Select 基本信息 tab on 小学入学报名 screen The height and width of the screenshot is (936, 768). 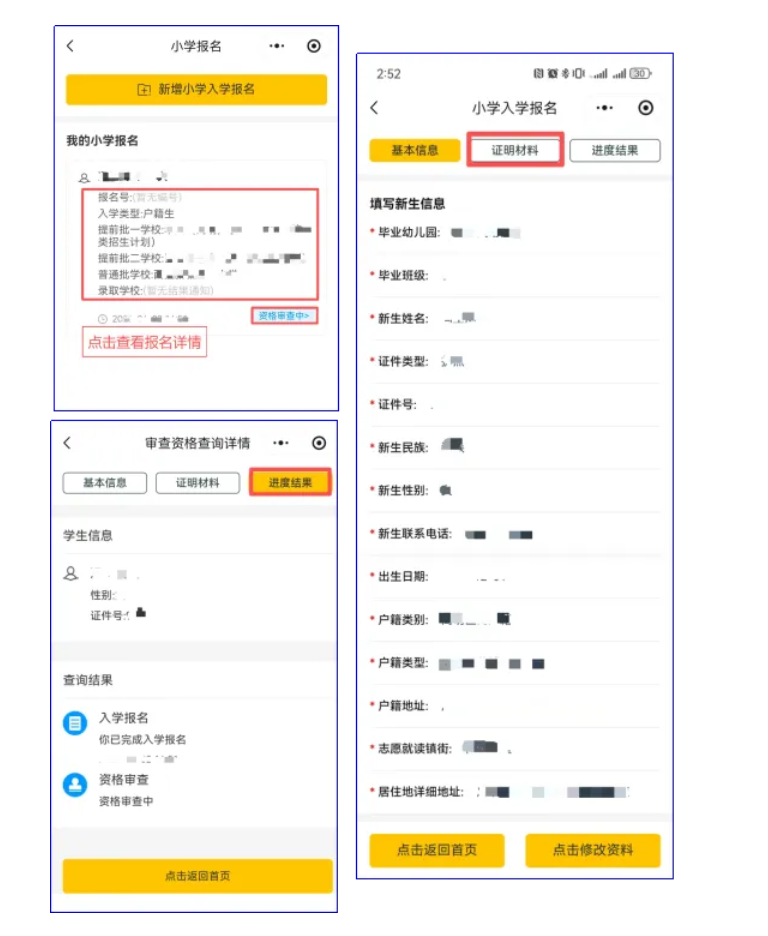click(414, 151)
